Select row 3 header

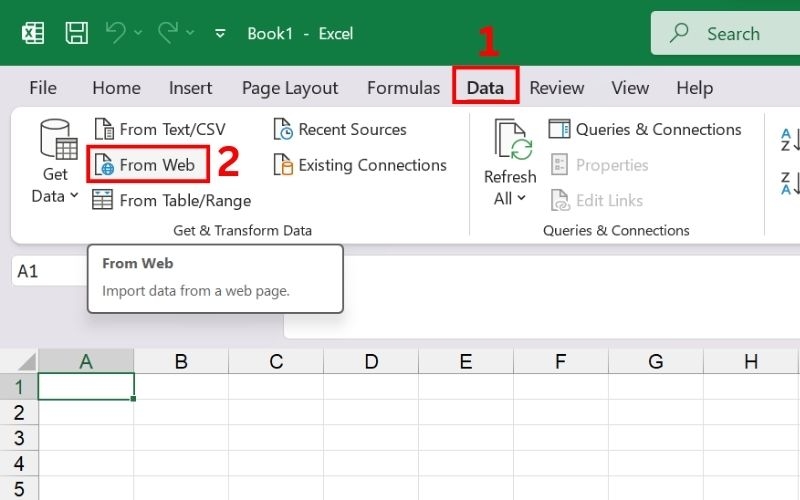(19, 438)
